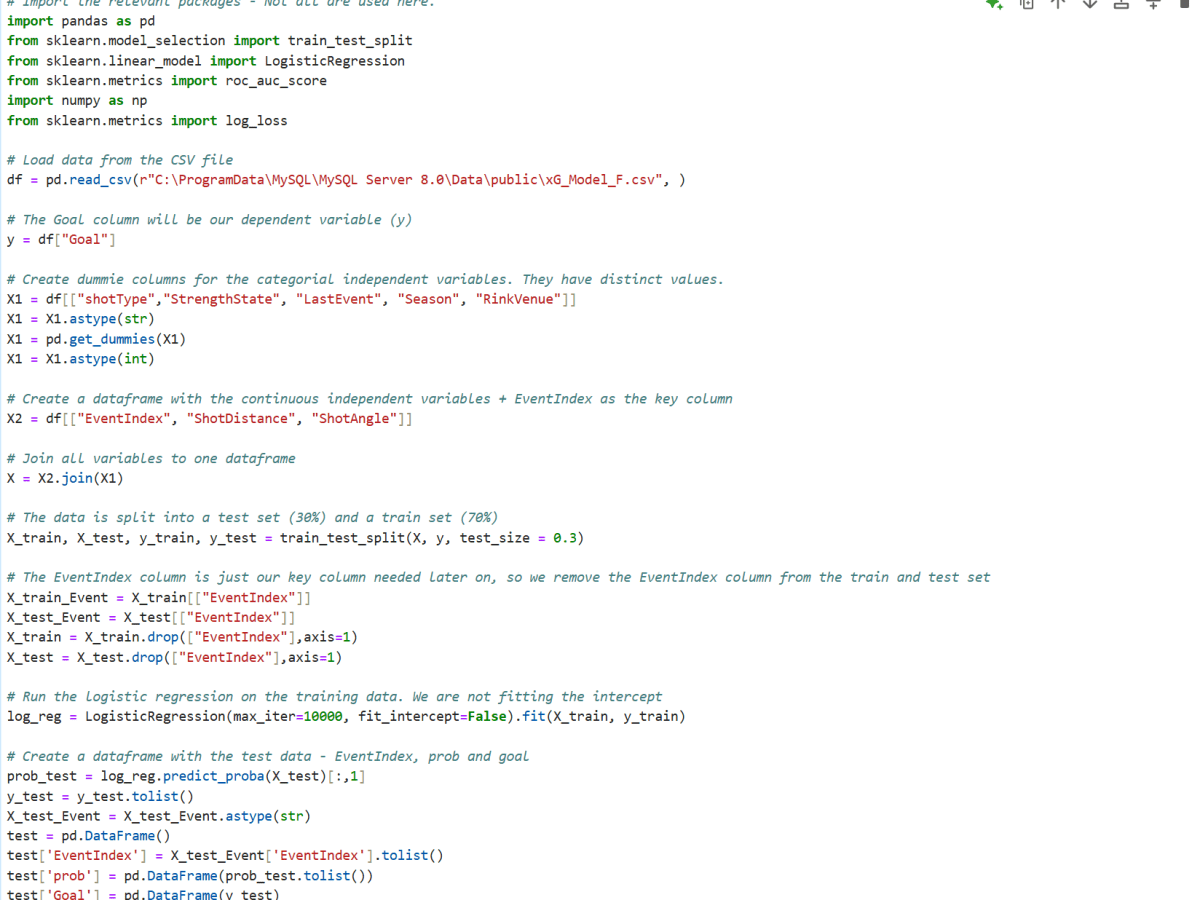Copy the current notebook cell
This screenshot has height=900, width=1200.
(x=1027, y=6)
